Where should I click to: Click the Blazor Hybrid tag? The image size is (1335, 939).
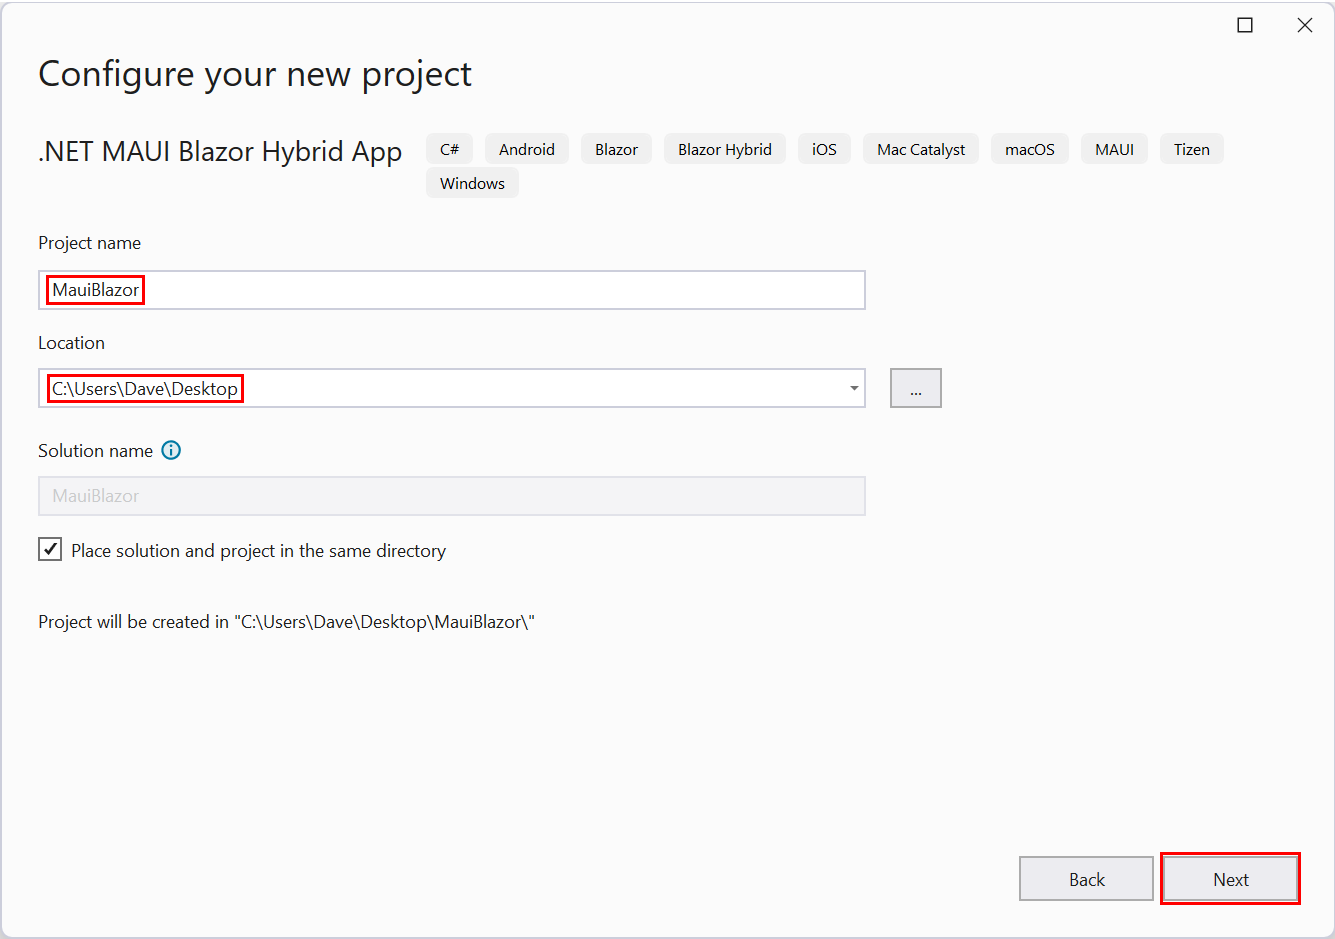click(x=724, y=149)
